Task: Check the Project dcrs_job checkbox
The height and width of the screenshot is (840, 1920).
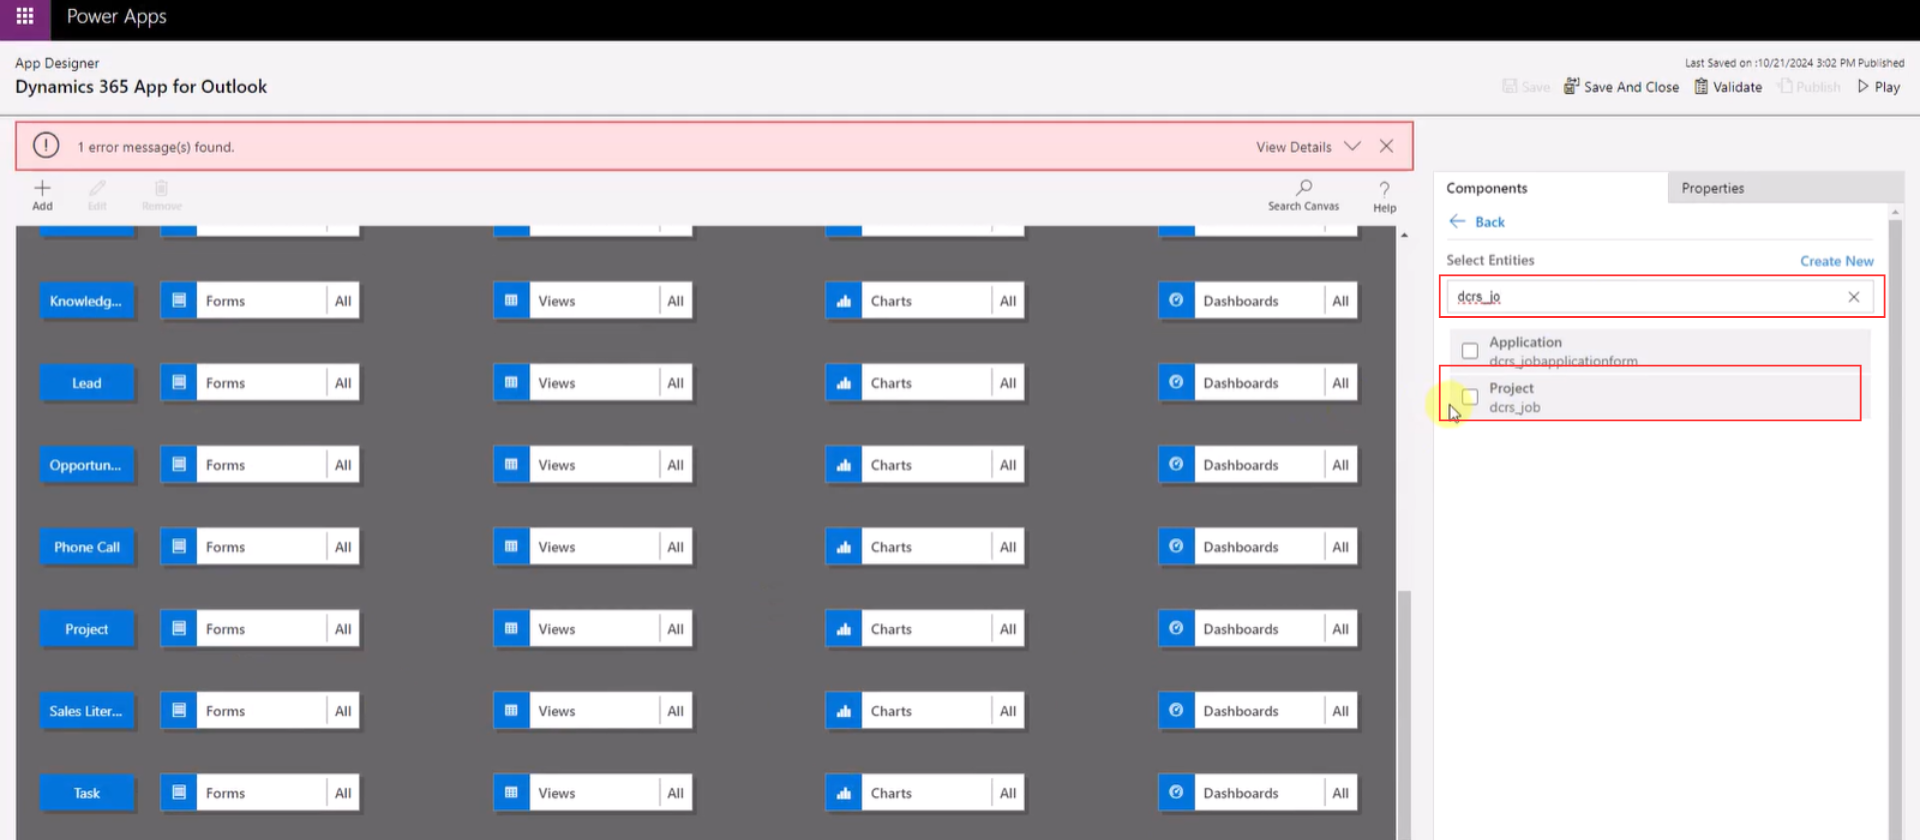Action: [x=1469, y=397]
